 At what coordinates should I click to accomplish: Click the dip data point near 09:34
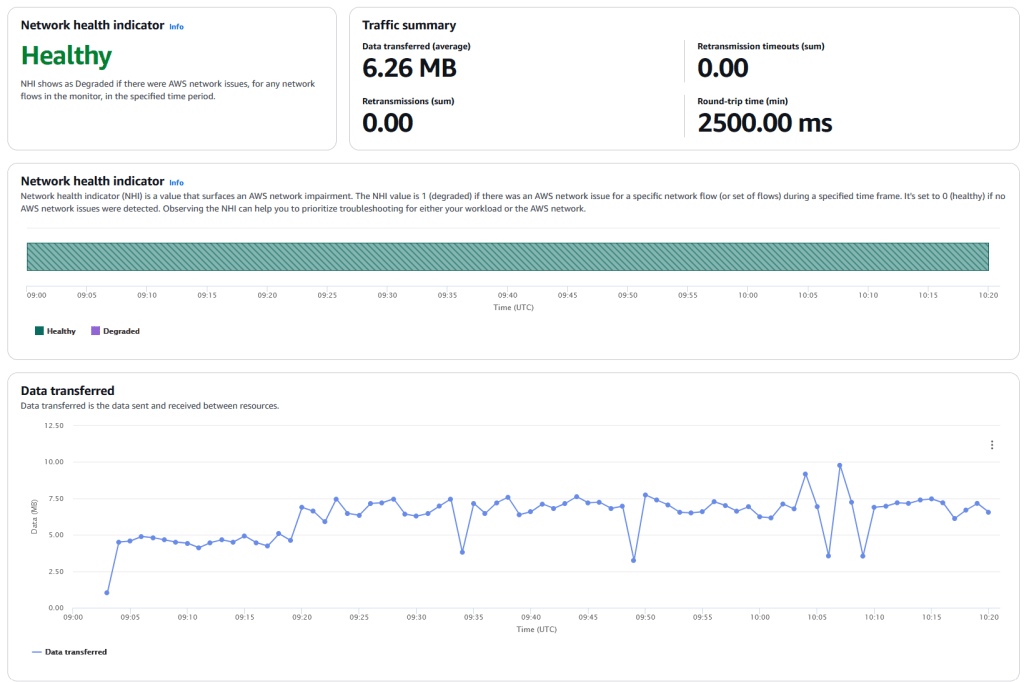pos(462,552)
